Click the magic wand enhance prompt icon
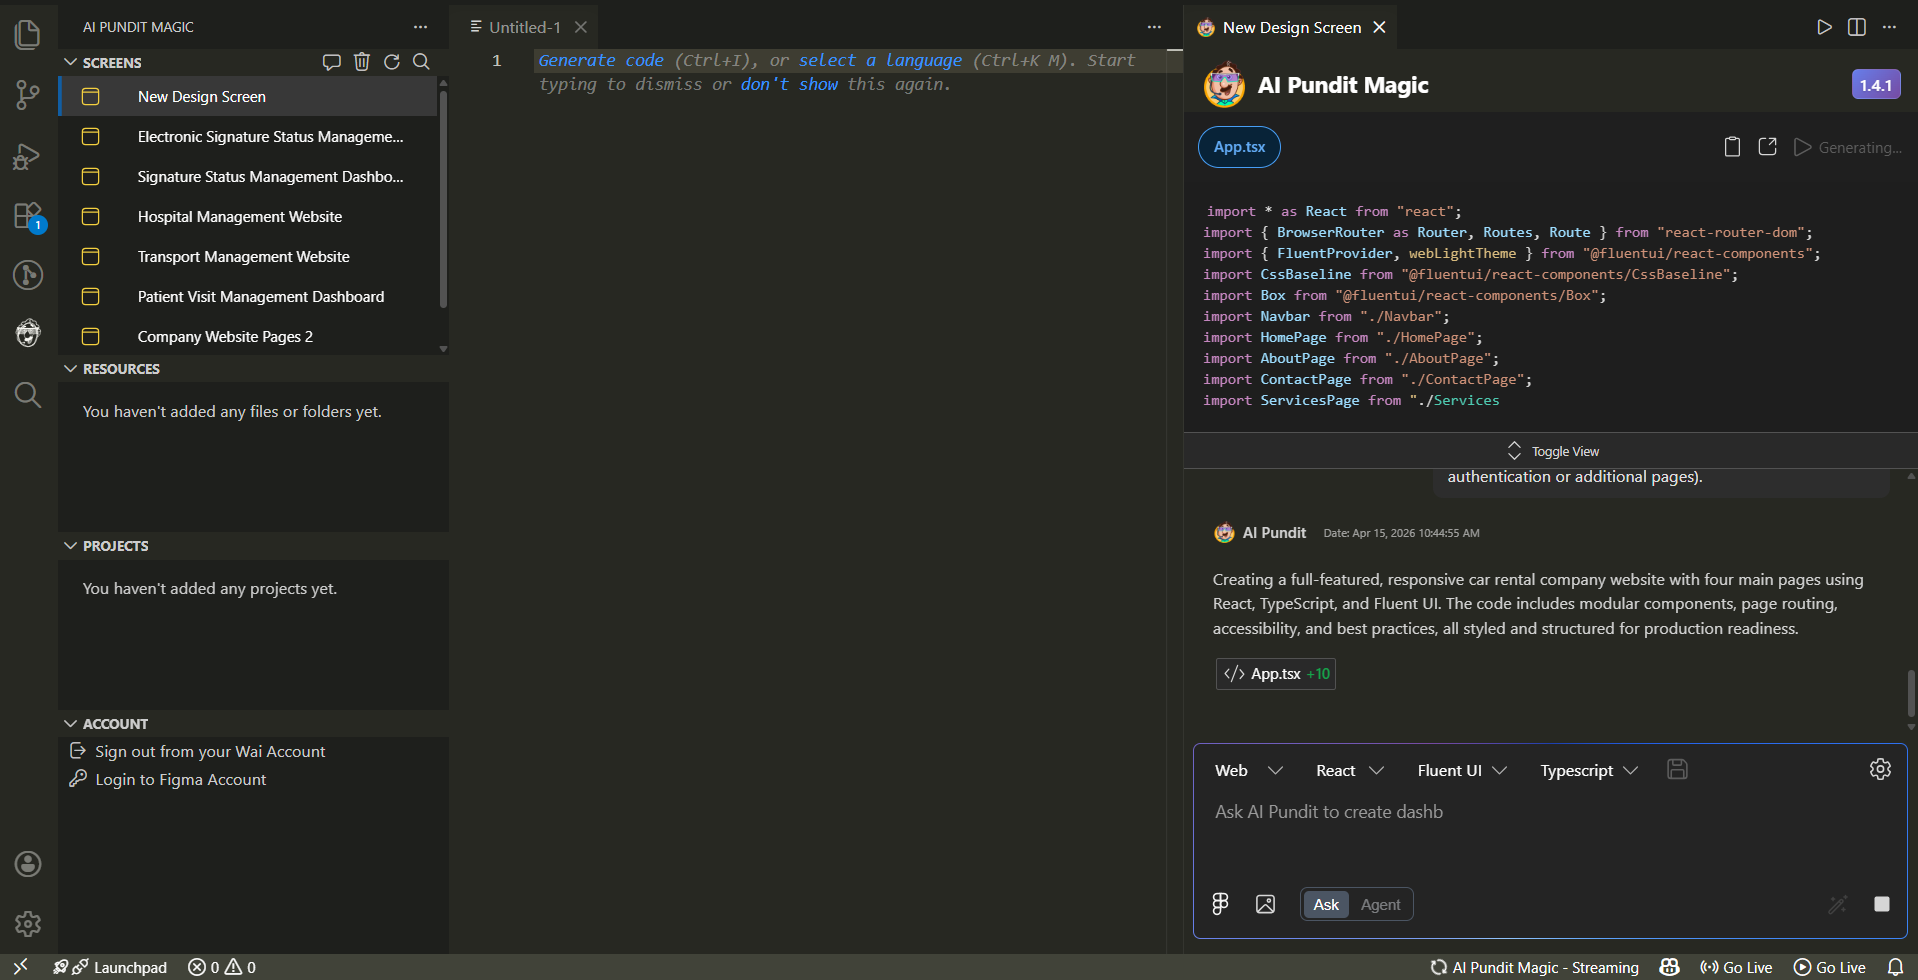The image size is (1918, 980). point(1838,904)
